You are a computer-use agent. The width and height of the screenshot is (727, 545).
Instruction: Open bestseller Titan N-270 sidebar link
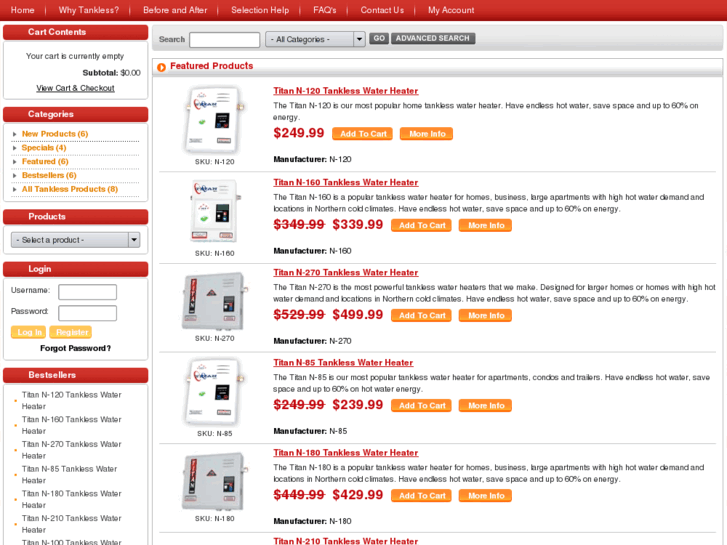point(71,450)
